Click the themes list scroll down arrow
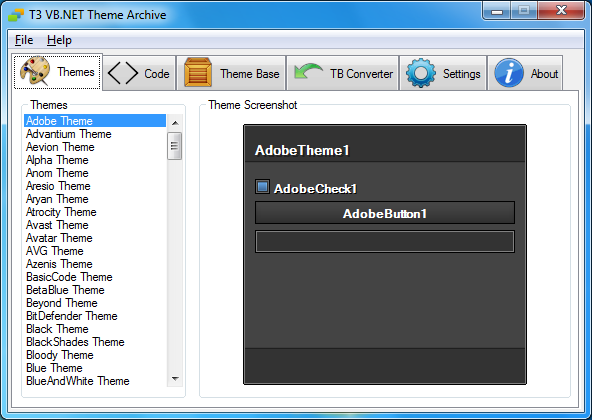 (x=175, y=378)
